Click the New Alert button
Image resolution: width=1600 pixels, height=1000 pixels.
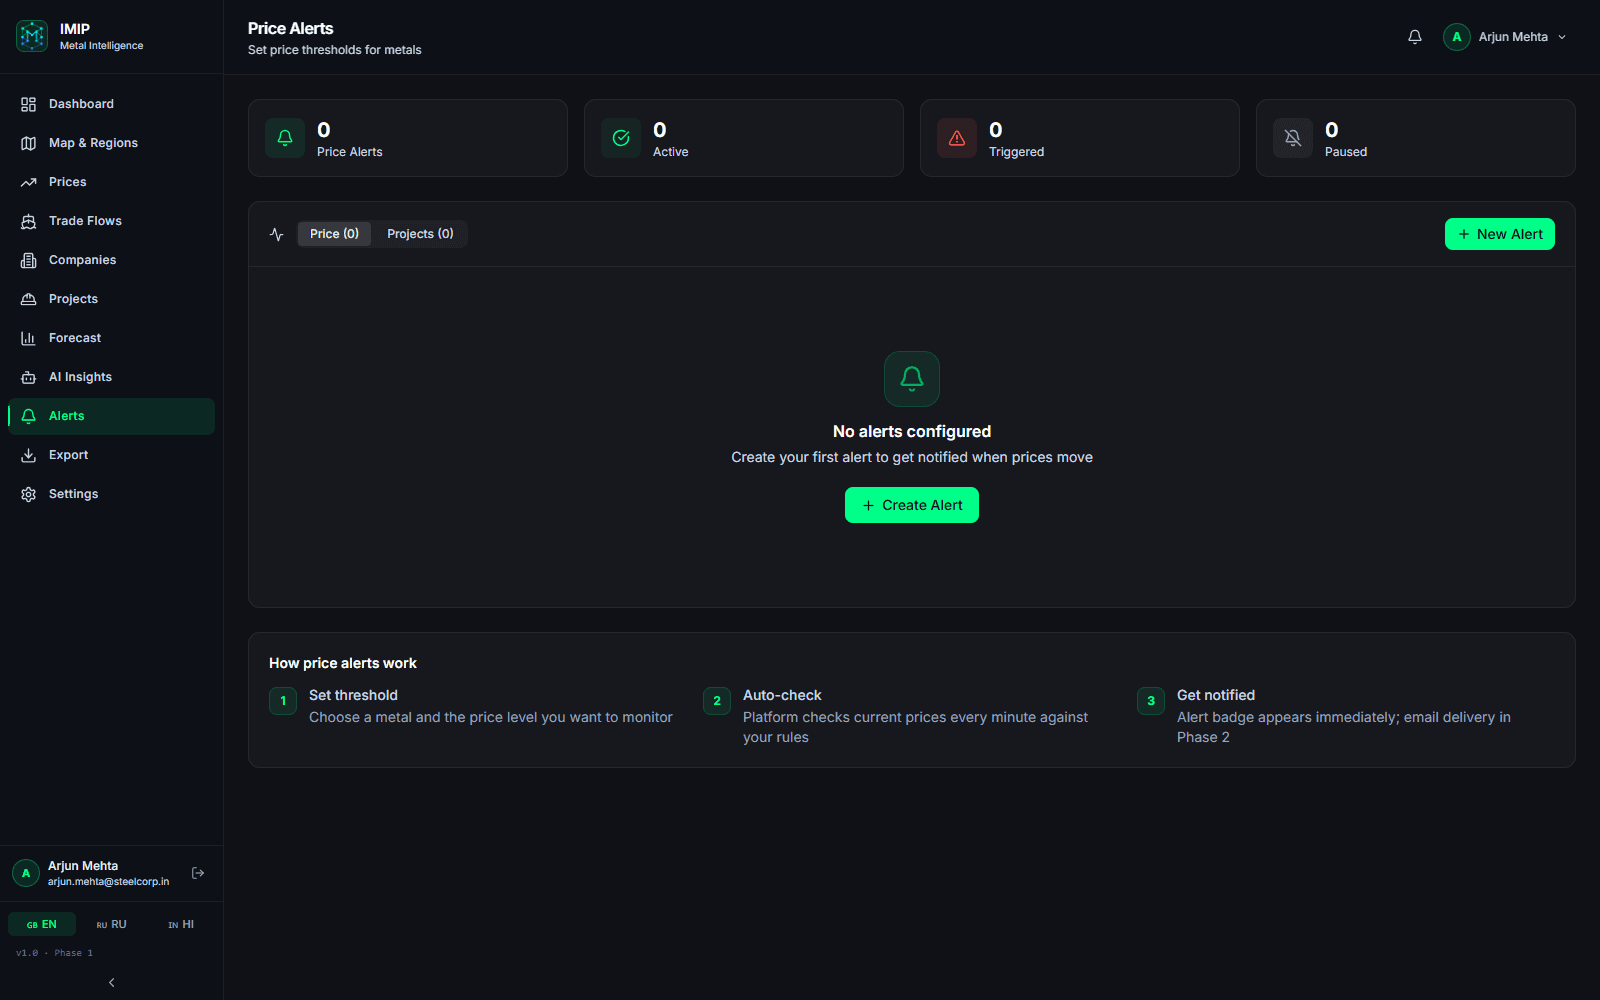[x=1500, y=234]
